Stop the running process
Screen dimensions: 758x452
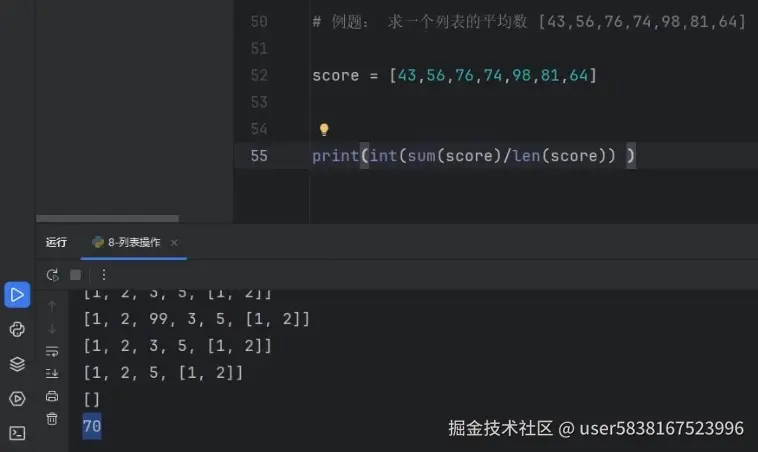(75, 275)
